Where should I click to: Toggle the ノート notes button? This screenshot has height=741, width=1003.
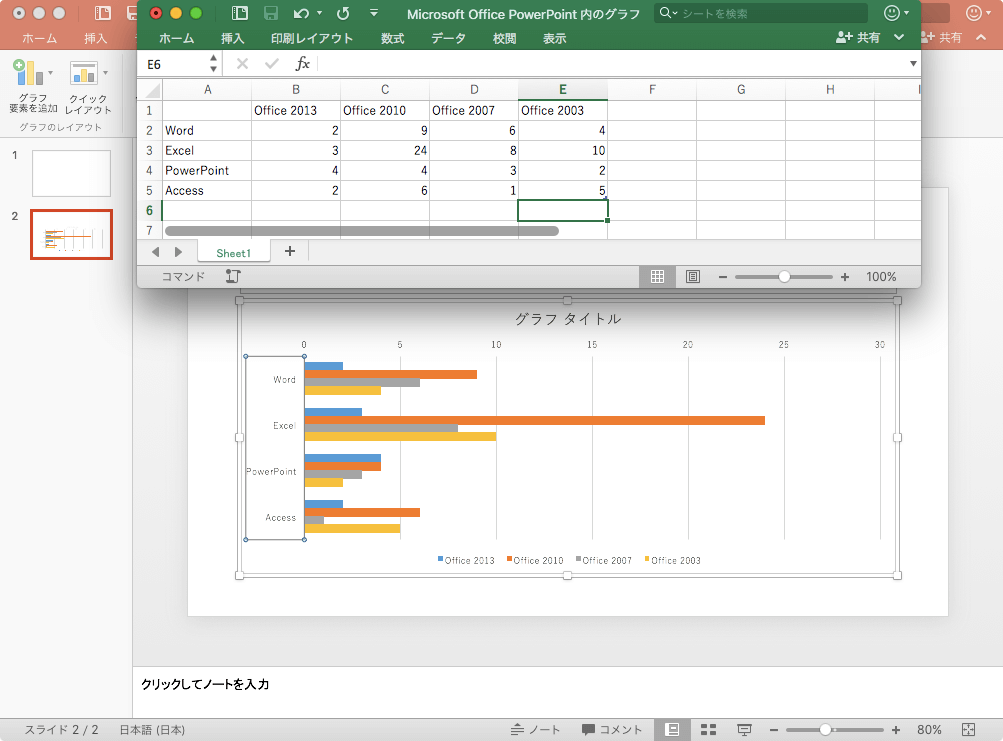click(535, 730)
